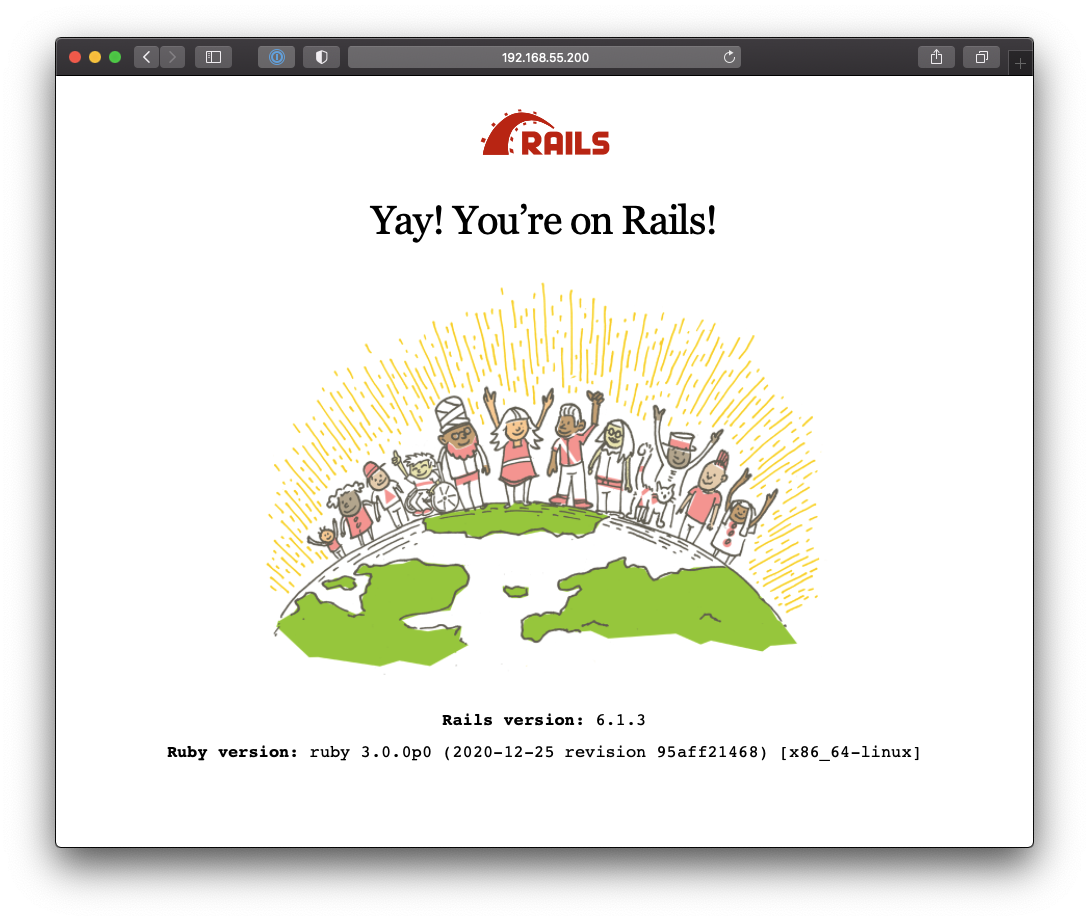
Task: Click the address bar showing 192.168.55.200
Action: (544, 57)
